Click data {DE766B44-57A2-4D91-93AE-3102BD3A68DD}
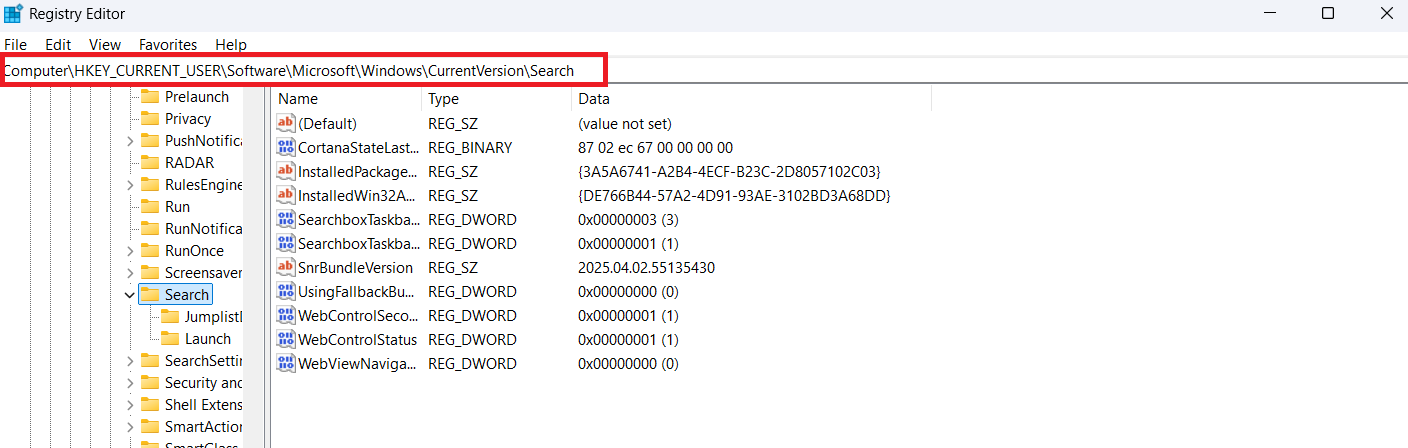 click(x=734, y=195)
